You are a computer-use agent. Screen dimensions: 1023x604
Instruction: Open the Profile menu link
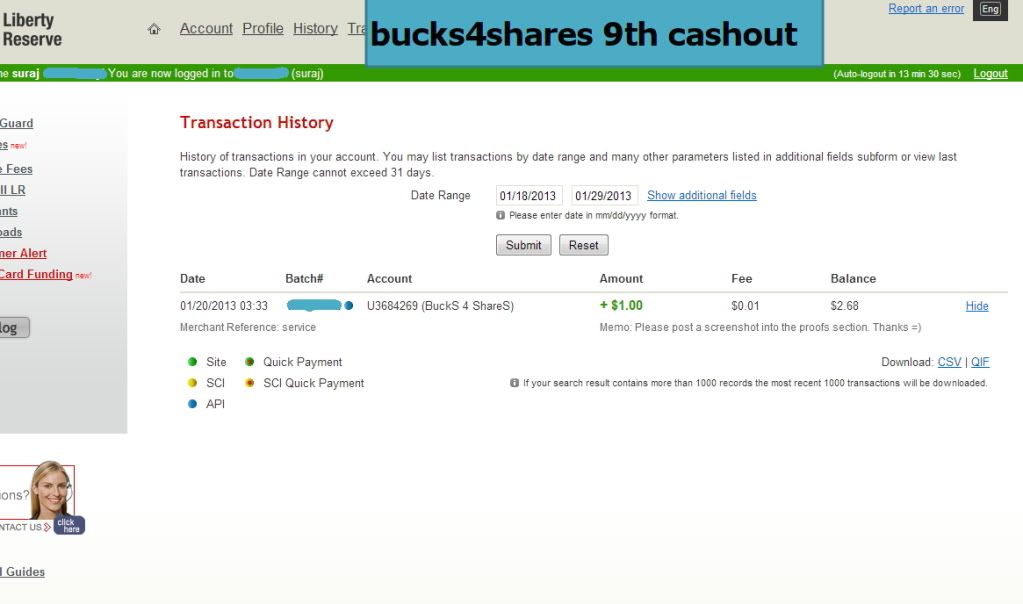coord(263,29)
